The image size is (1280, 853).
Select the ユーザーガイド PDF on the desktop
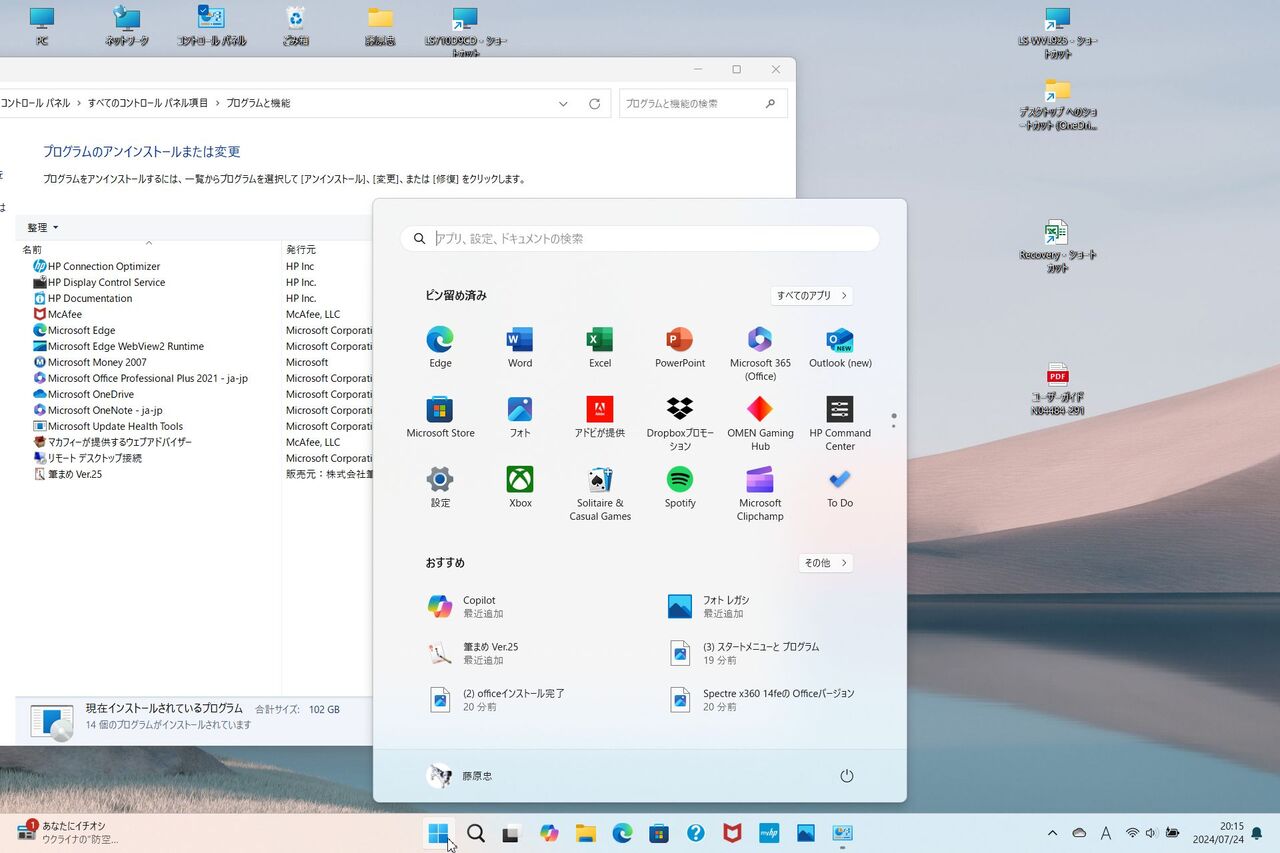[x=1058, y=389]
